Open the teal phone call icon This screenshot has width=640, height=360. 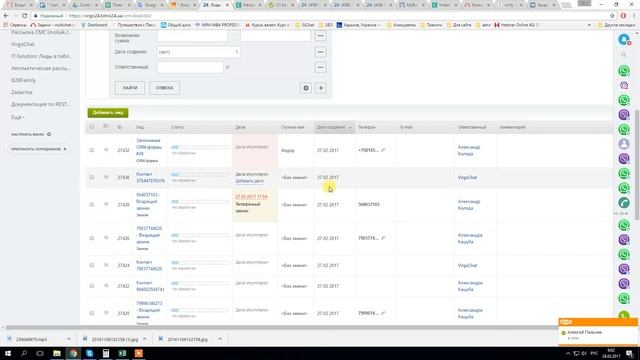pyautogui.click(x=624, y=203)
